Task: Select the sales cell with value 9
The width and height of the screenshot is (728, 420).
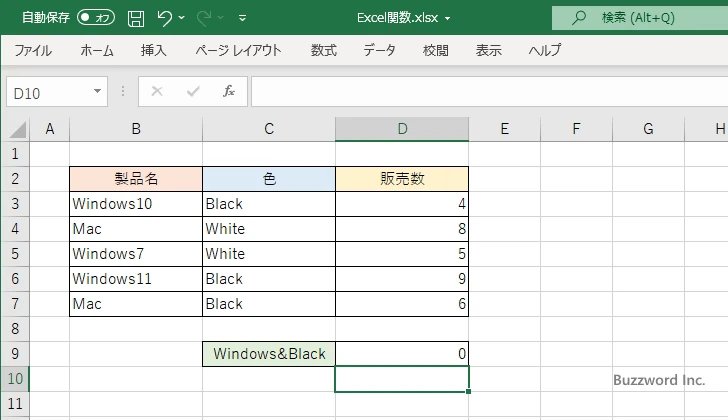Action: 402,279
